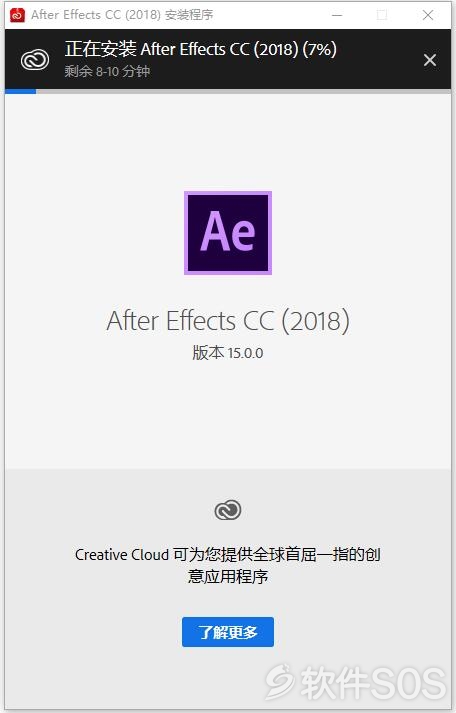Click the unfilled gray part of progress bar
Viewport: 456px width, 713px height.
coord(243,93)
